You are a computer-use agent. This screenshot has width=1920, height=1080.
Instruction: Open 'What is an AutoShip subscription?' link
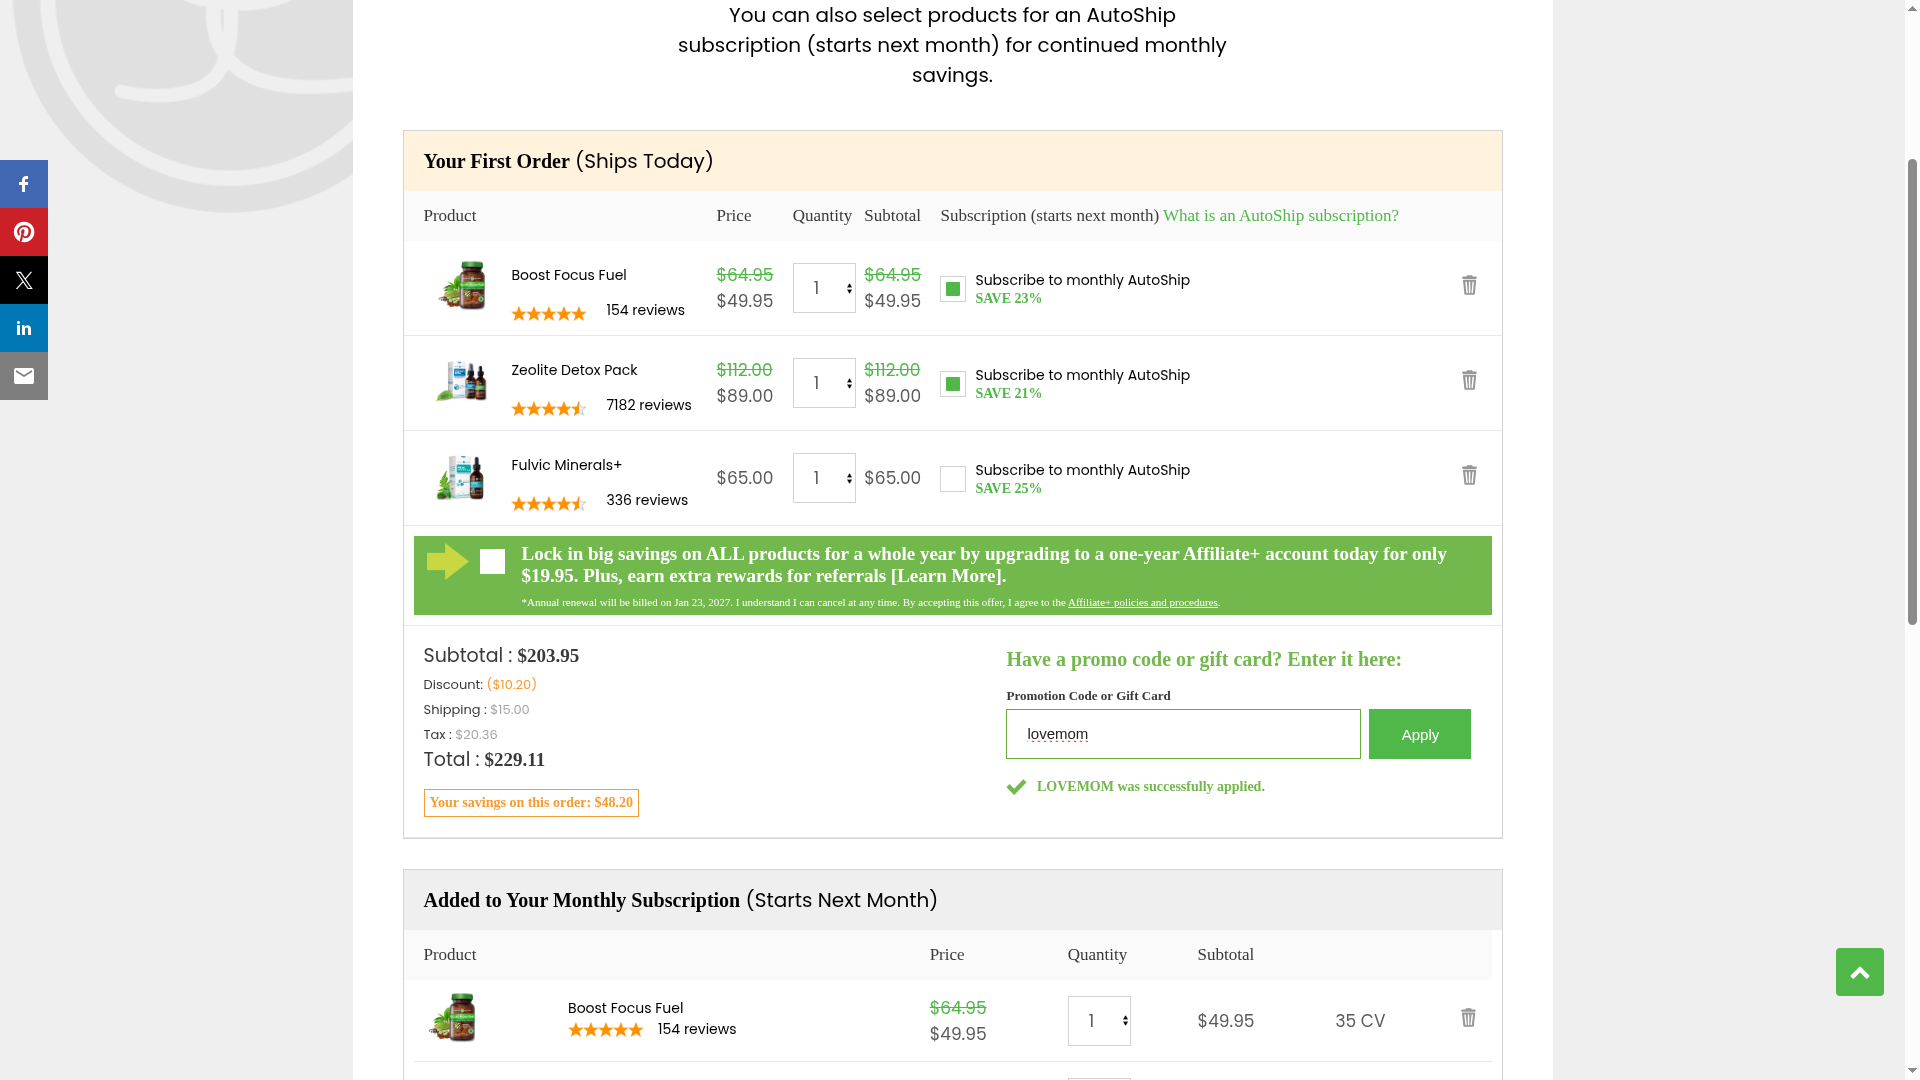(x=1280, y=216)
